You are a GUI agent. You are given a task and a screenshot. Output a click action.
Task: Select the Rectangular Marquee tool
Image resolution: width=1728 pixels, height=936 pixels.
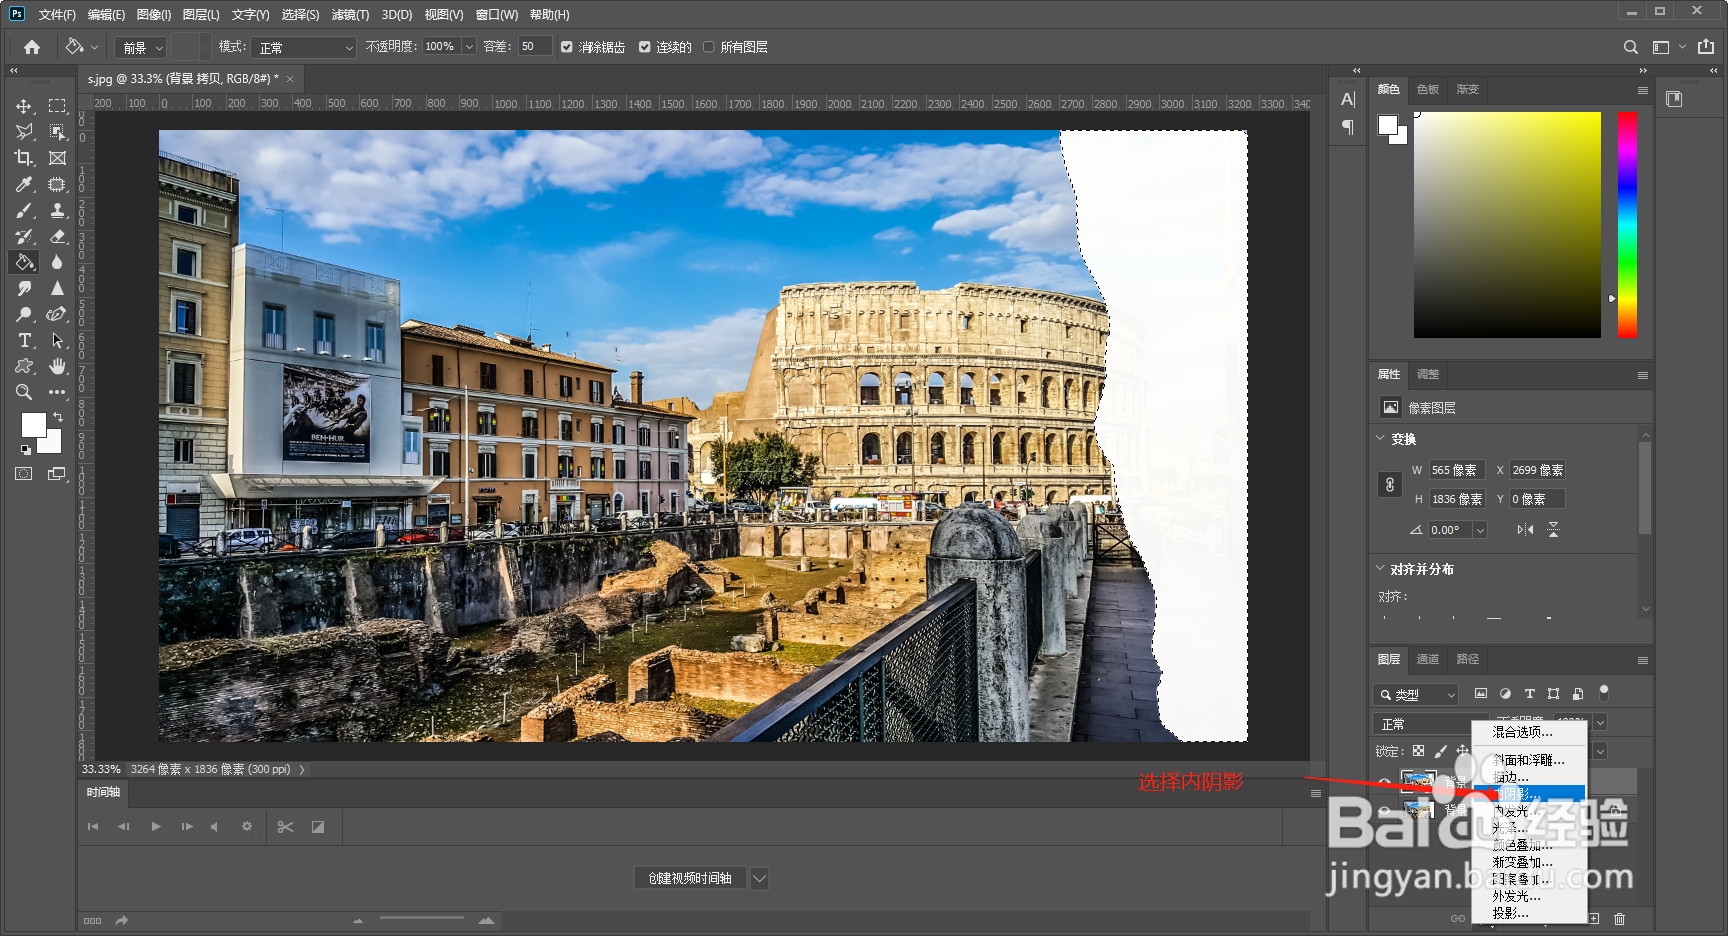(x=57, y=106)
